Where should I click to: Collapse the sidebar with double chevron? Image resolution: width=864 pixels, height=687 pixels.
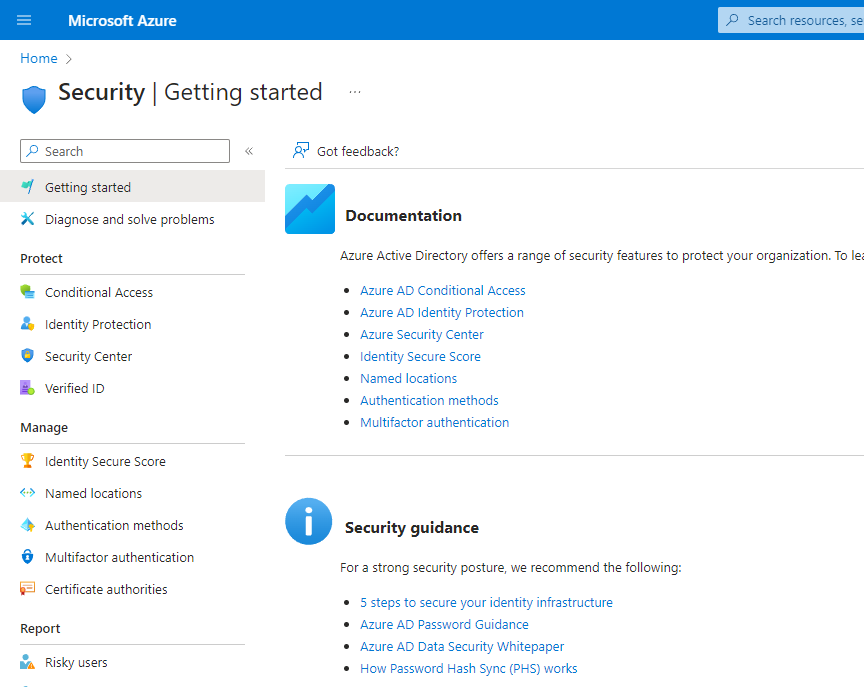click(x=249, y=151)
